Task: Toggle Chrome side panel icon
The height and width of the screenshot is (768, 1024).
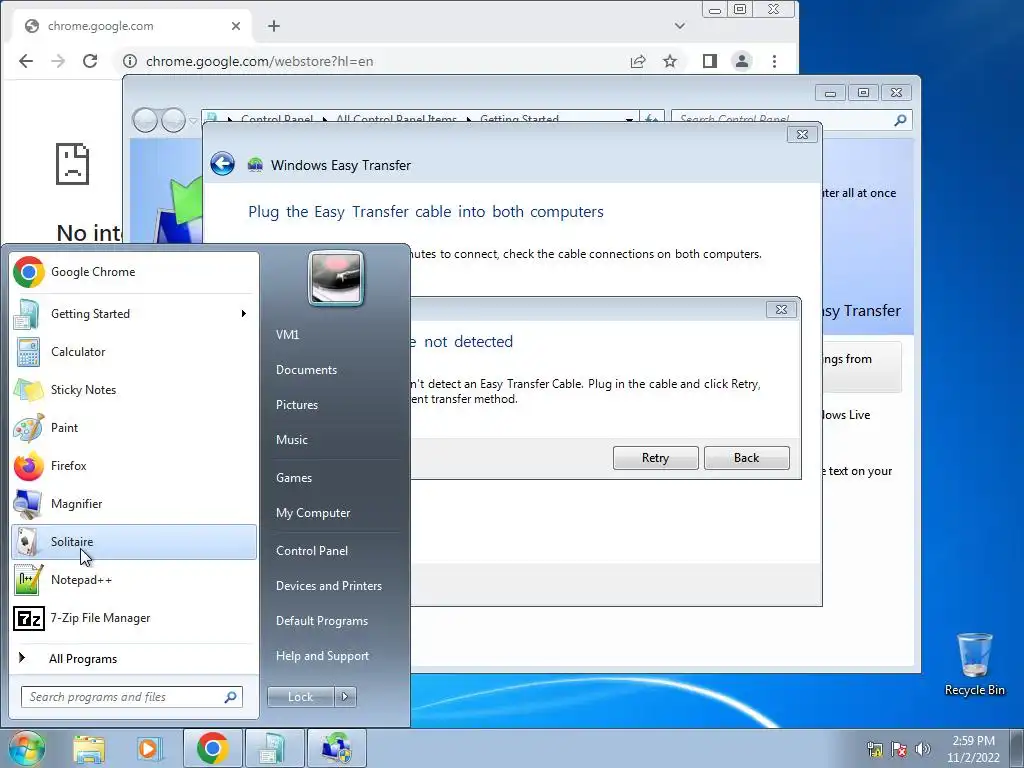Action: point(710,61)
